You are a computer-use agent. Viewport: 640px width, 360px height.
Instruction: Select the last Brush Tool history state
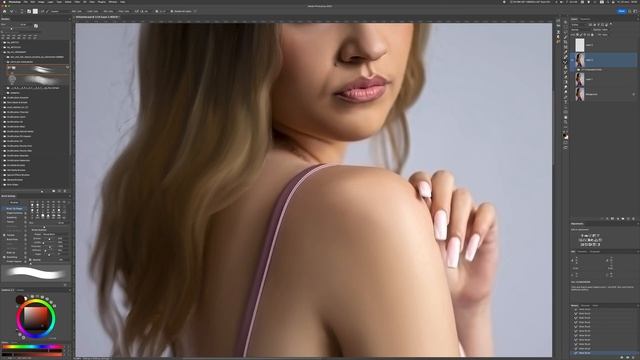pyautogui.click(x=604, y=353)
